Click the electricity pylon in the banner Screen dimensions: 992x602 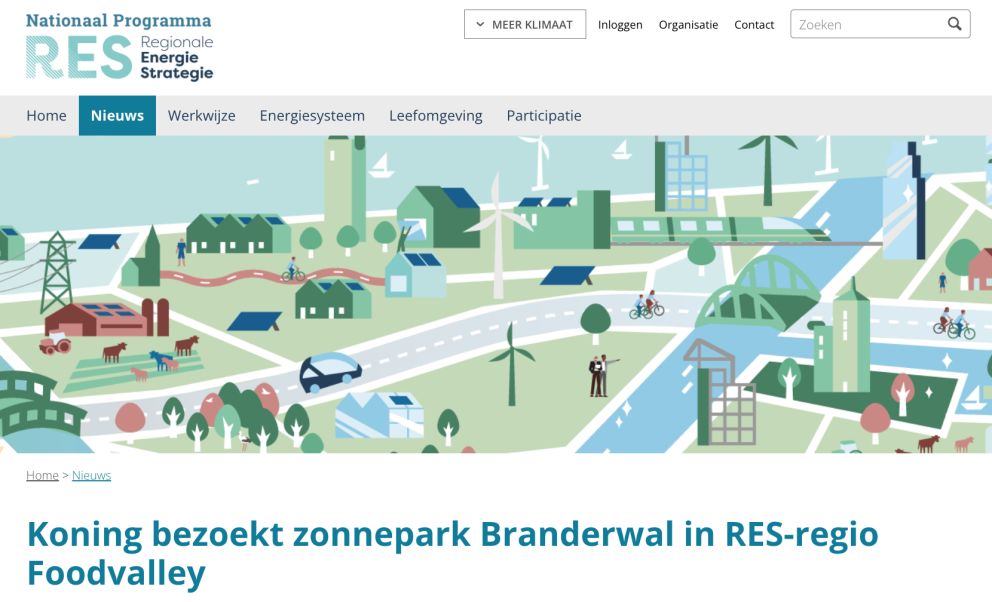(56, 272)
